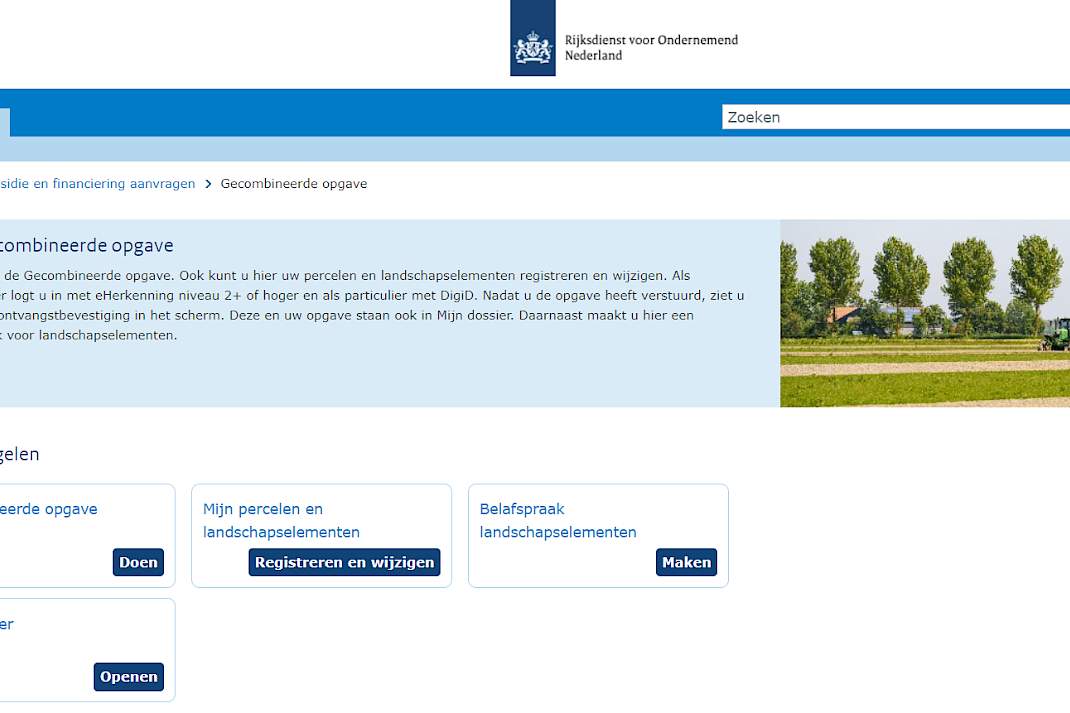The width and height of the screenshot is (1070, 713).
Task: Open the 'eerde opgave' card link
Action: (48, 509)
